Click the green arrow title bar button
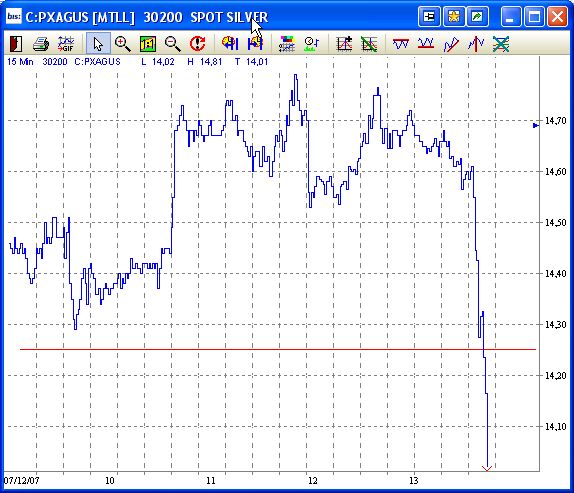 pyautogui.click(x=477, y=16)
